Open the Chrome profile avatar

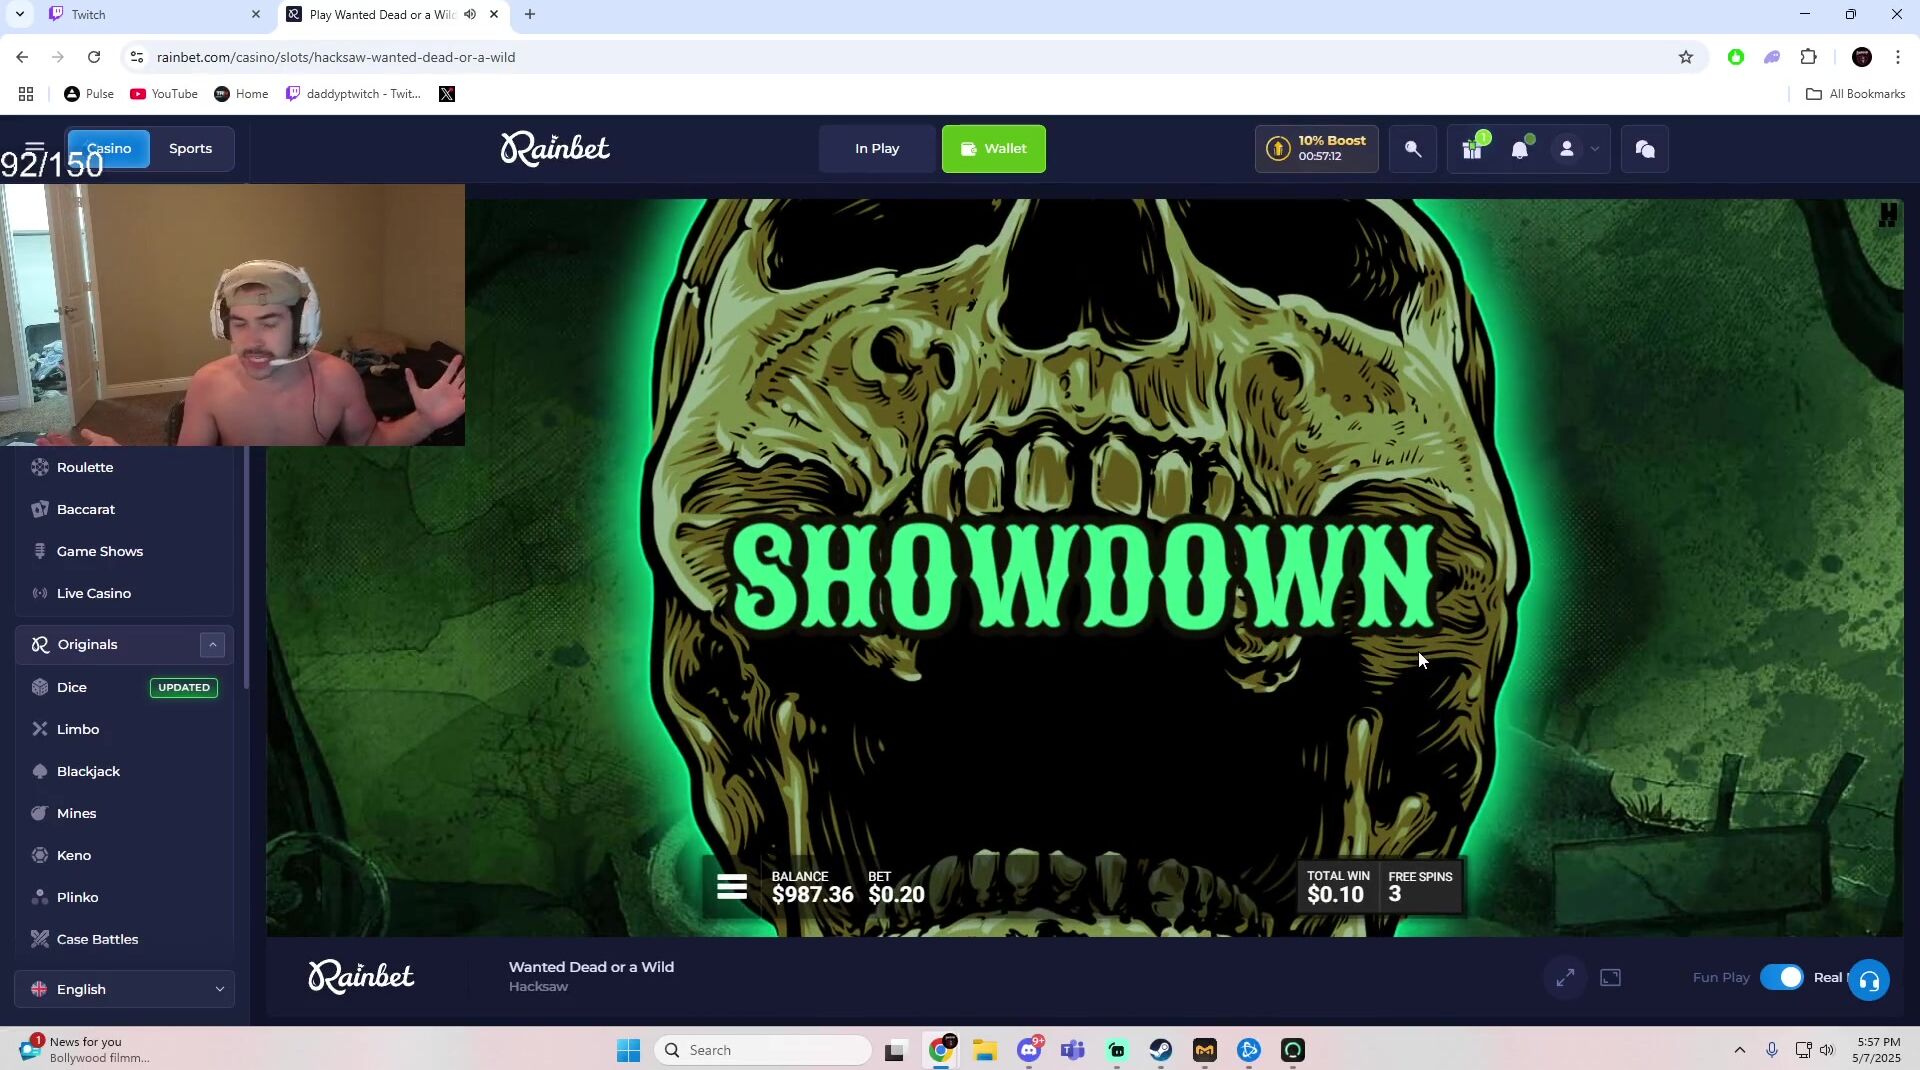[1862, 57]
